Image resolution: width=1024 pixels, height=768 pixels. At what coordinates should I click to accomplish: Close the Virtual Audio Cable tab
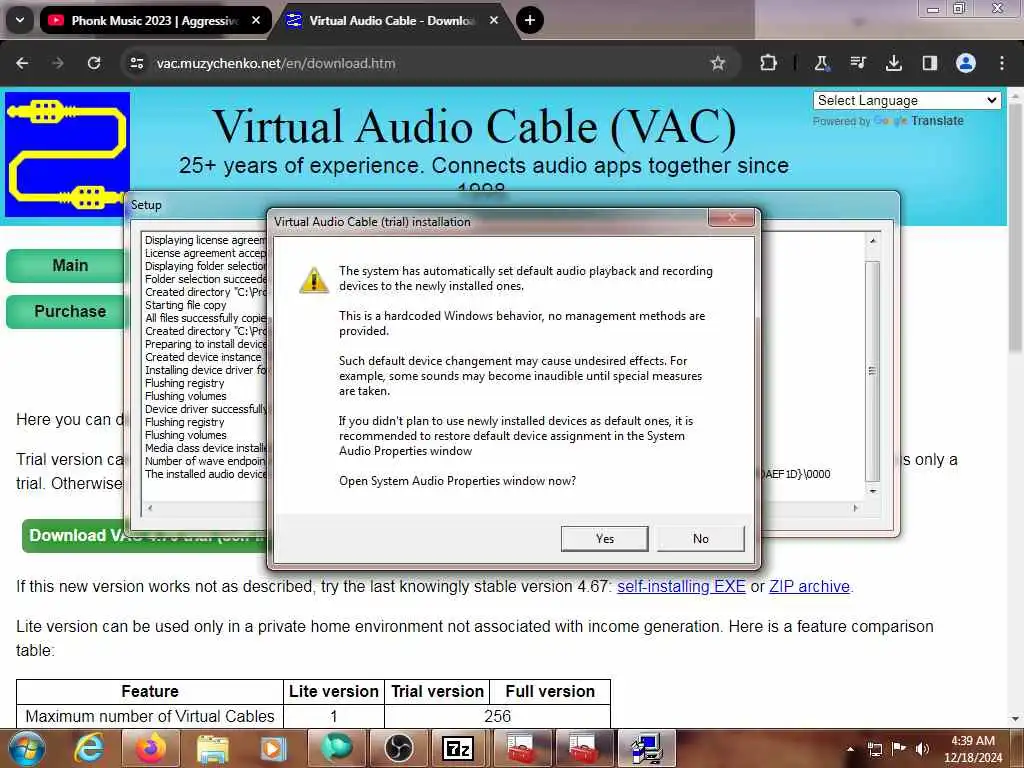(x=494, y=20)
